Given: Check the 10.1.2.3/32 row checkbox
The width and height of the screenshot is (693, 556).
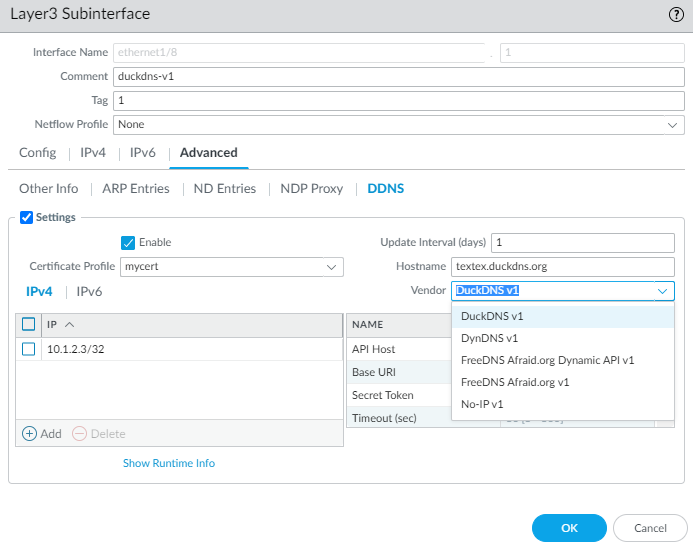Looking at the screenshot, I should [x=29, y=348].
